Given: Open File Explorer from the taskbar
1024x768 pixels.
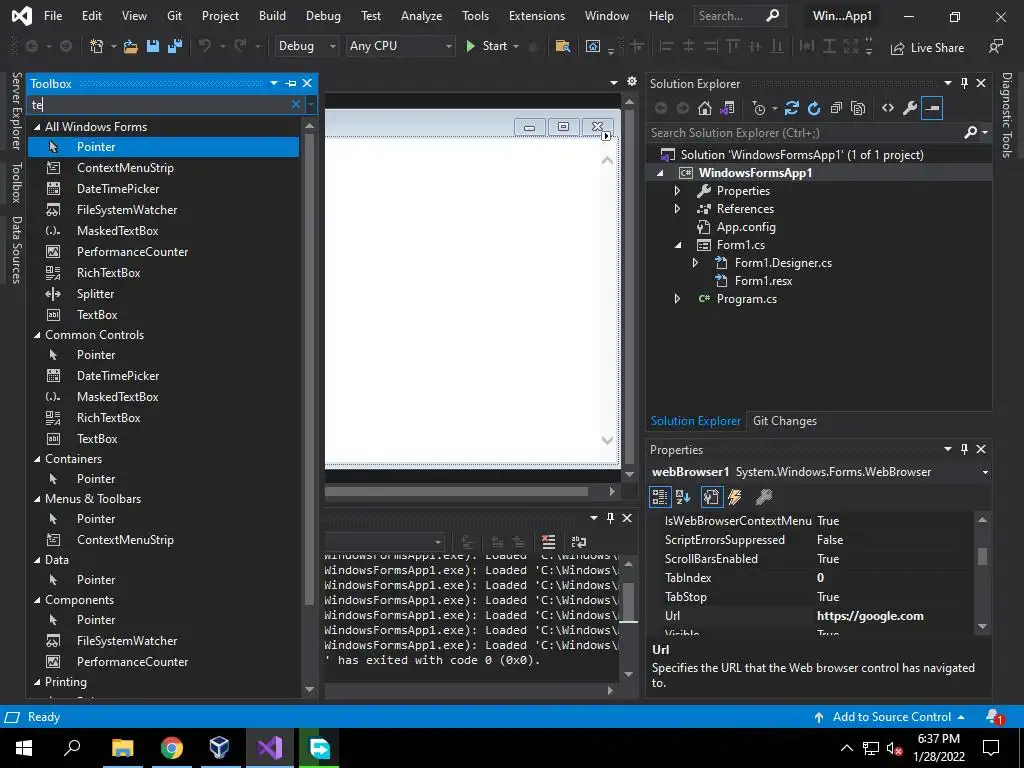Looking at the screenshot, I should click(x=122, y=748).
